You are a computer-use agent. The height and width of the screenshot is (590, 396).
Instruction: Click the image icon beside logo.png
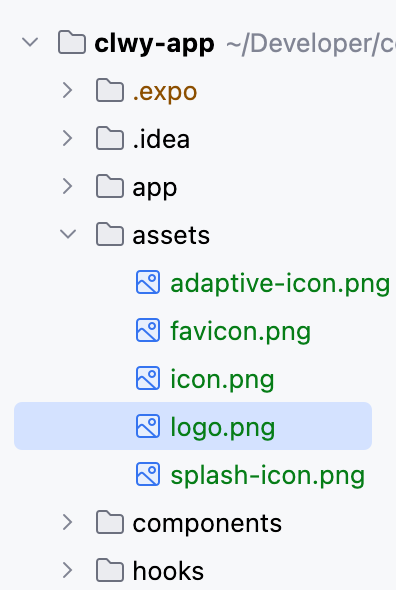[148, 426]
